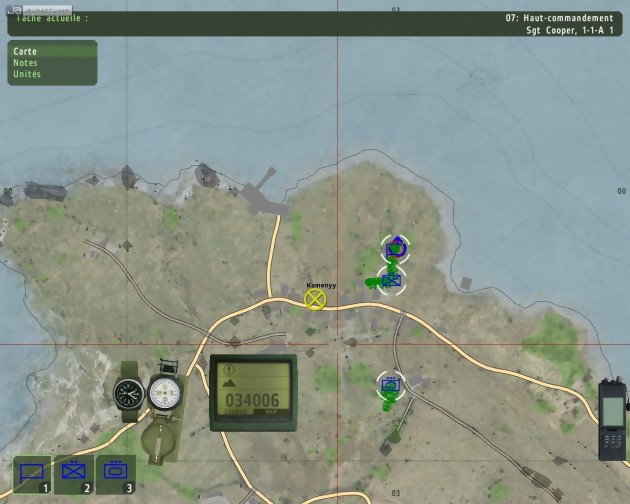Click the handheld radio at right edge

click(611, 419)
